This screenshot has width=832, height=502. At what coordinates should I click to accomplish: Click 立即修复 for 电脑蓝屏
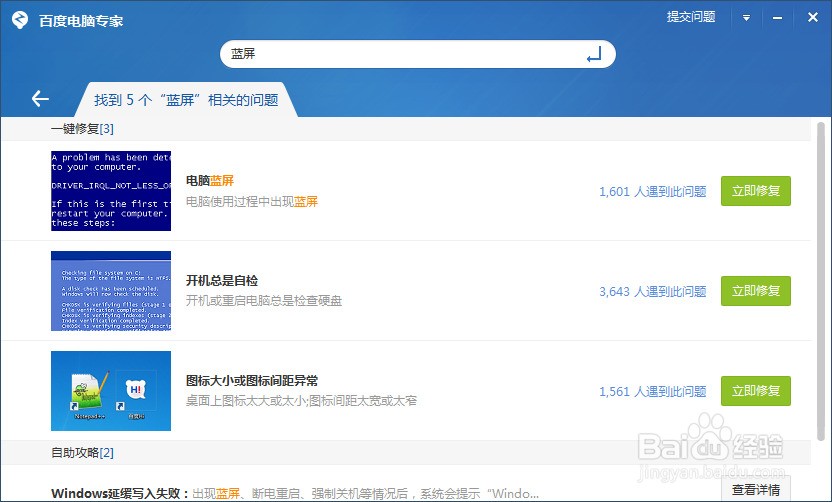[x=756, y=191]
